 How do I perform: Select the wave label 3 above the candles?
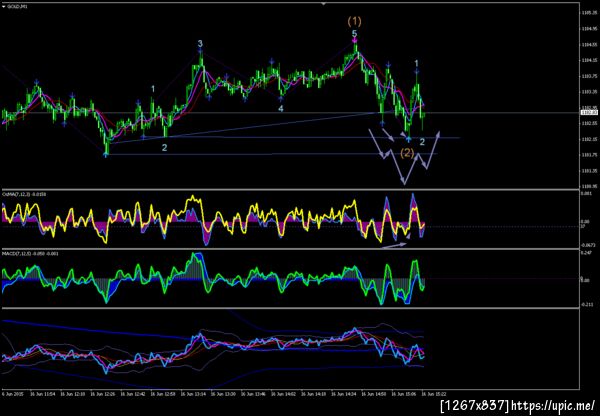[200, 44]
